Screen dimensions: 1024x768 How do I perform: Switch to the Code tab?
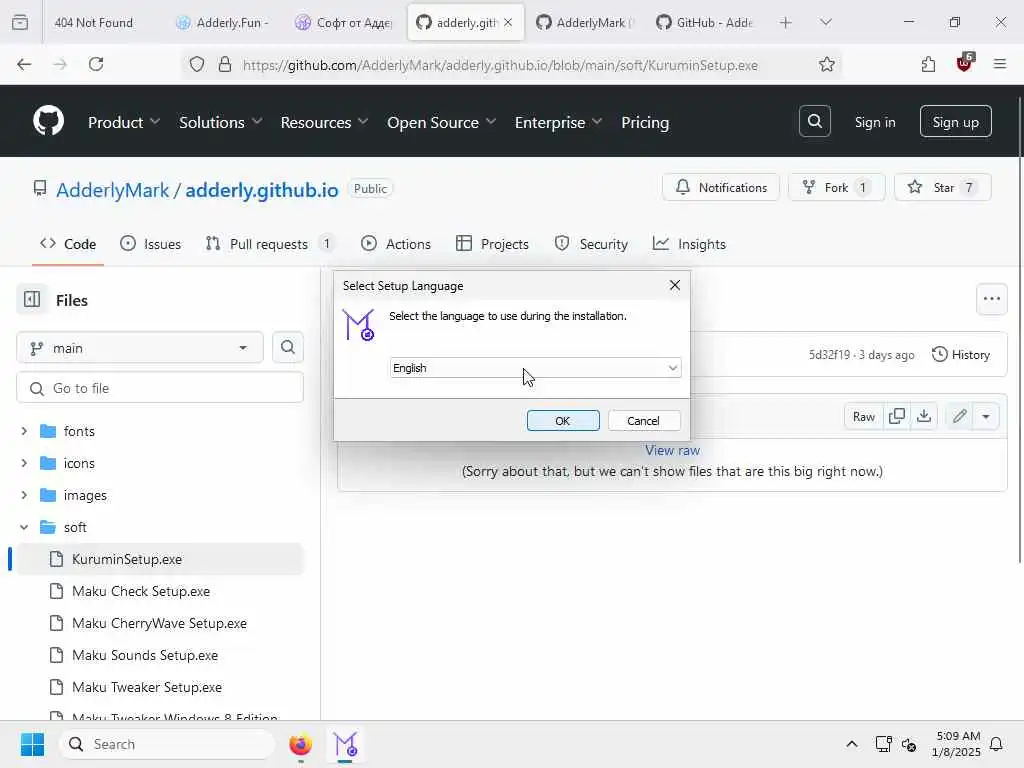(x=68, y=244)
